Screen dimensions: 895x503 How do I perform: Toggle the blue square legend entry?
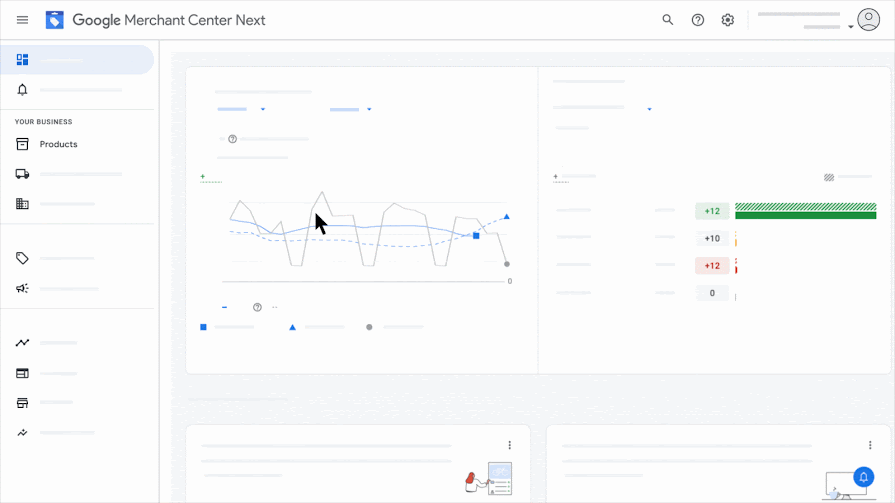click(x=203, y=327)
